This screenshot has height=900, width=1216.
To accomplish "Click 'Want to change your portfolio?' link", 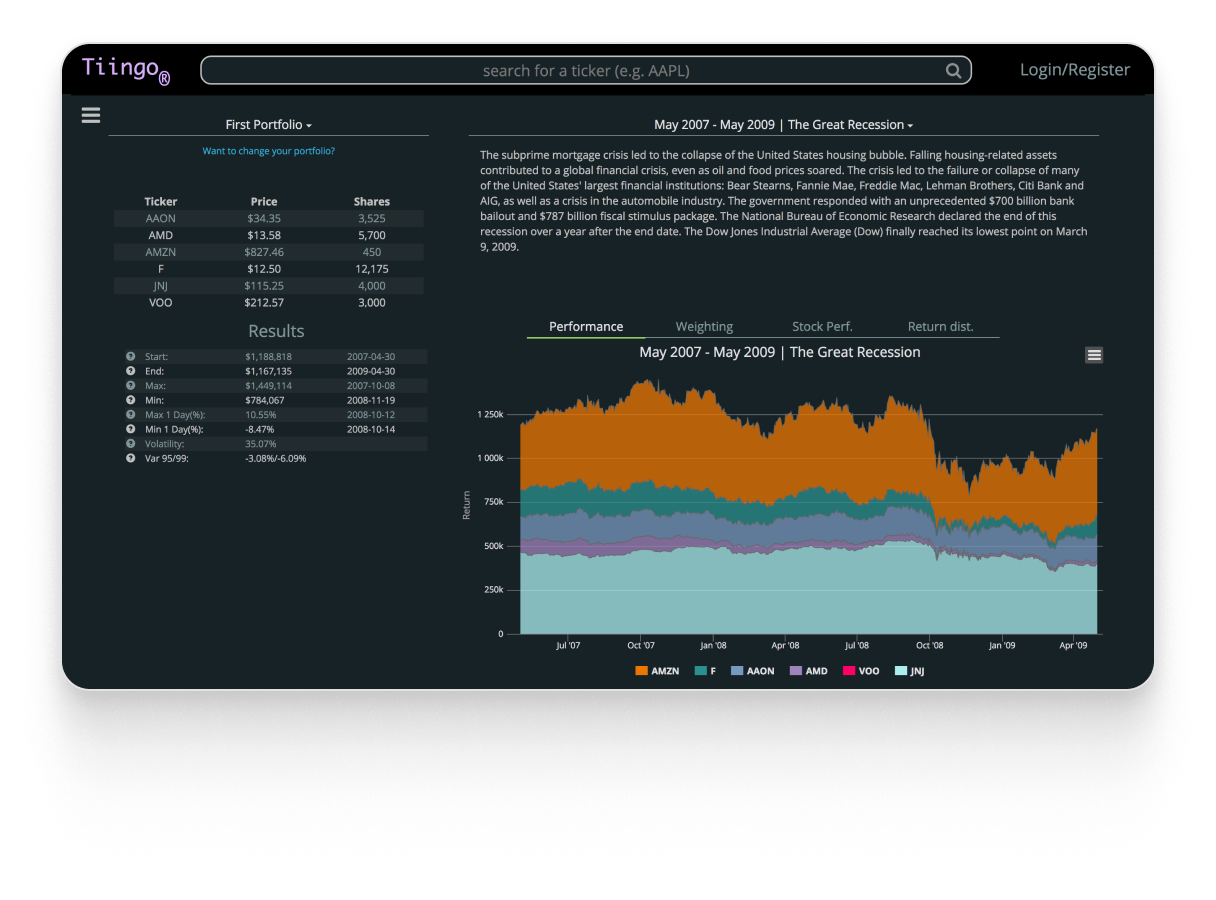I will 268,151.
